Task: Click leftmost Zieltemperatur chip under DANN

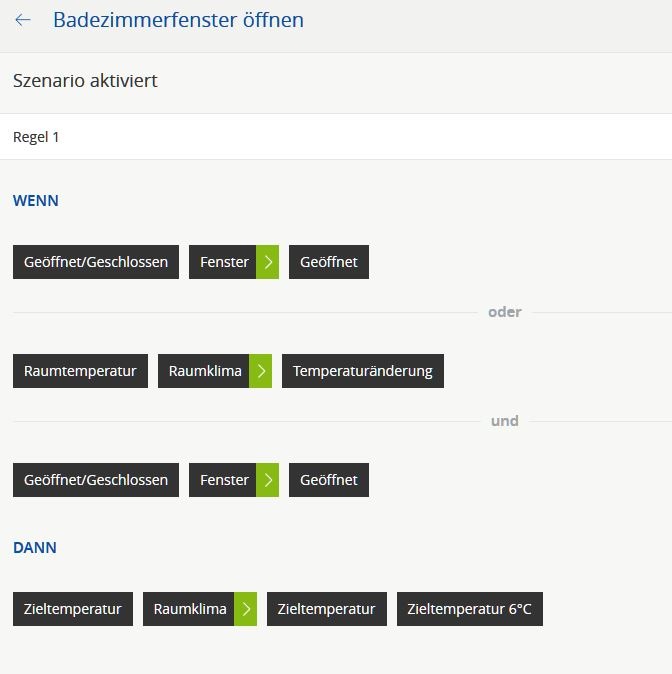Action: (x=72, y=609)
